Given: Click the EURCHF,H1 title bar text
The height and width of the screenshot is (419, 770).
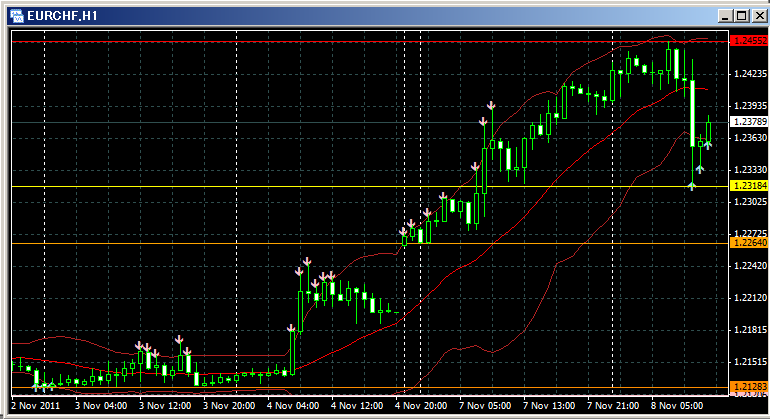Looking at the screenshot, I should [63, 16].
